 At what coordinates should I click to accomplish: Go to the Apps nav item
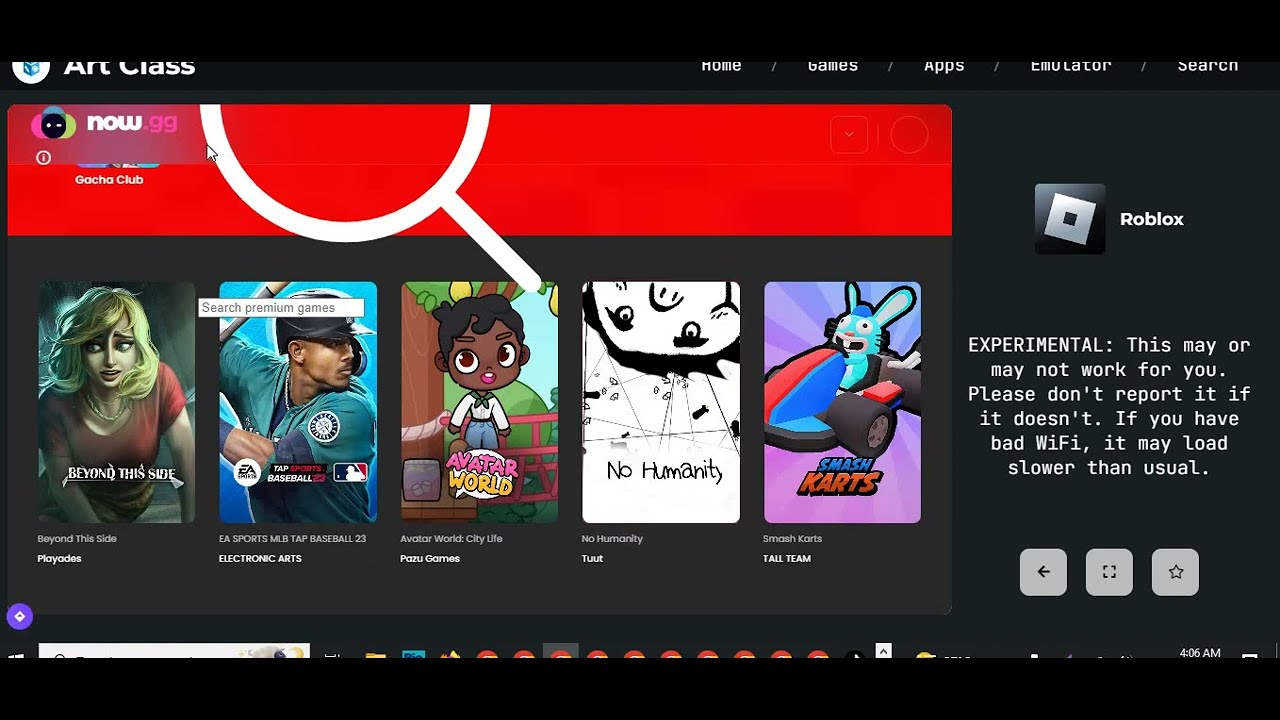coord(944,67)
